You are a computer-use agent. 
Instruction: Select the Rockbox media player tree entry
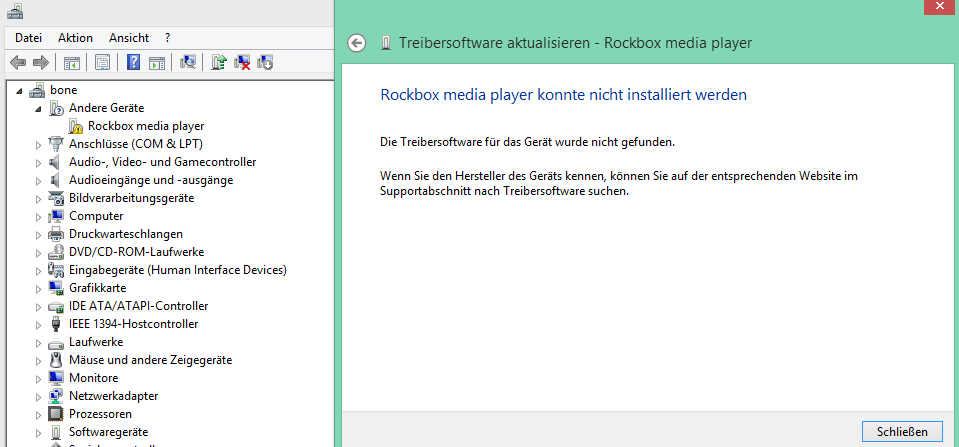[146, 126]
